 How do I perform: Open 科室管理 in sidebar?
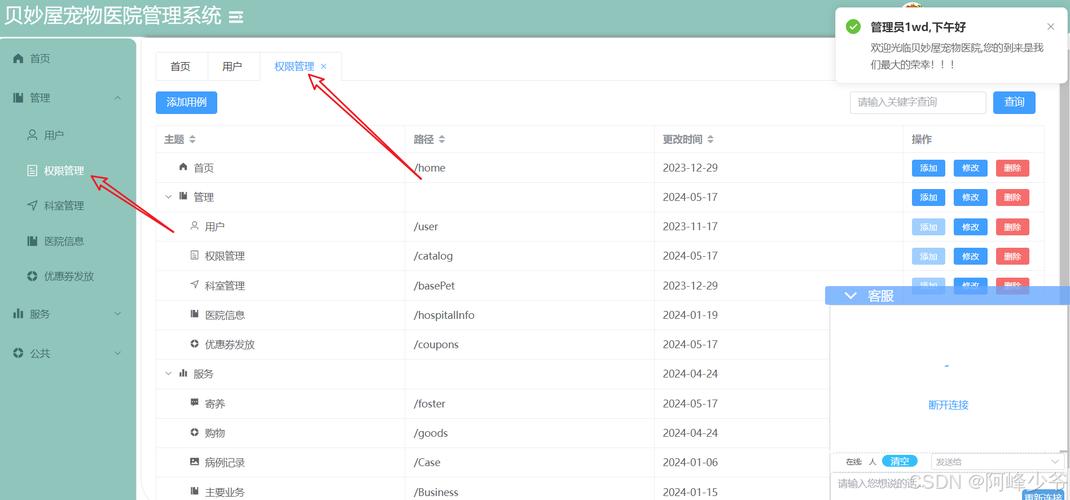click(63, 206)
